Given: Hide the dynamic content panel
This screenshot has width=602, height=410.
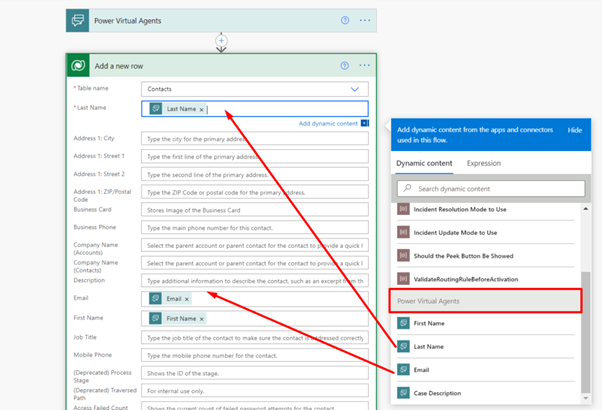Looking at the screenshot, I should coord(575,130).
